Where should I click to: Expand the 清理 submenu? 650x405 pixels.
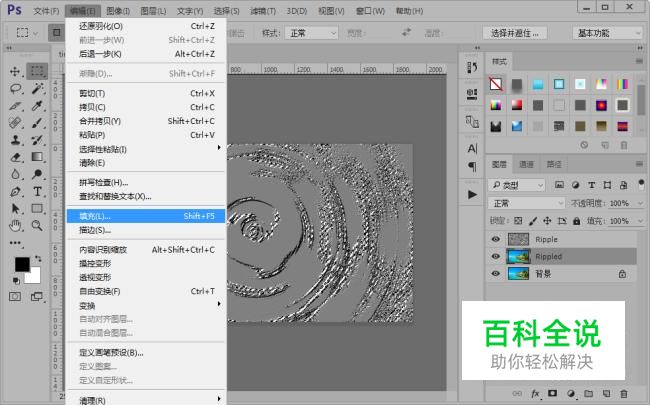(x=146, y=400)
